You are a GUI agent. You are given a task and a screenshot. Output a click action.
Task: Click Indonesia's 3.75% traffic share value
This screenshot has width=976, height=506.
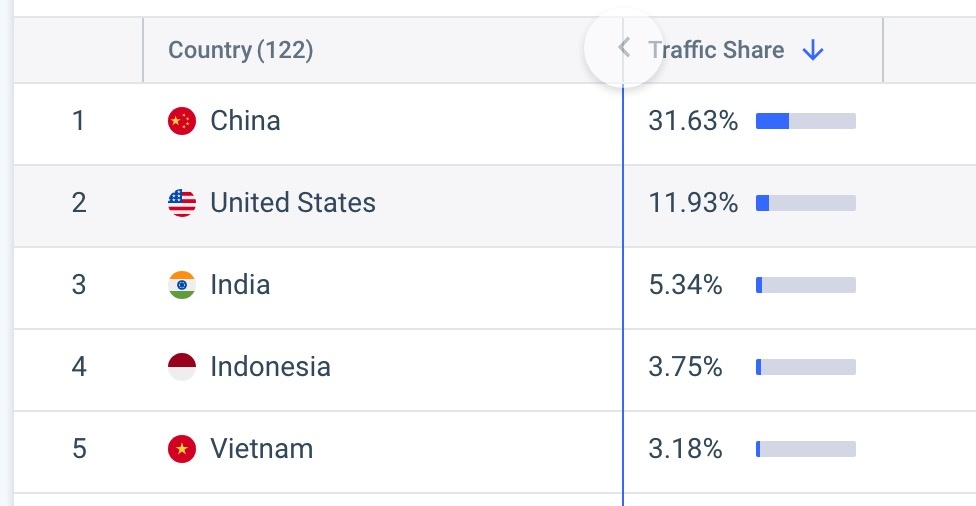(x=685, y=368)
